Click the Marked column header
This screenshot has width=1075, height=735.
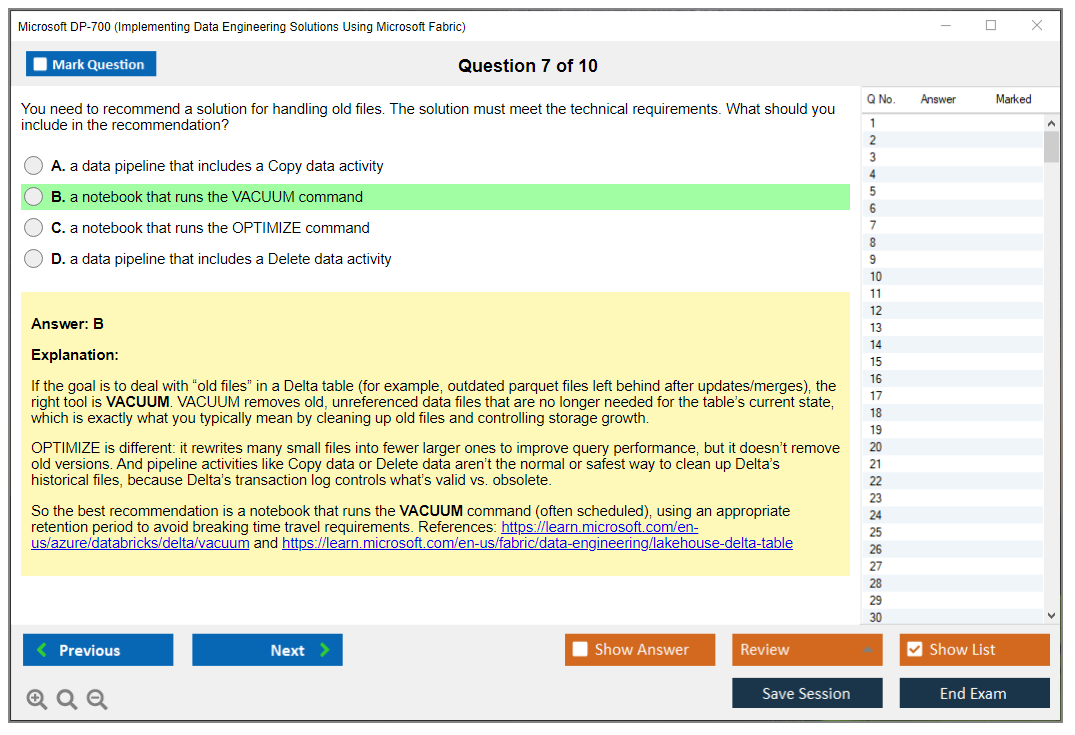[1013, 99]
